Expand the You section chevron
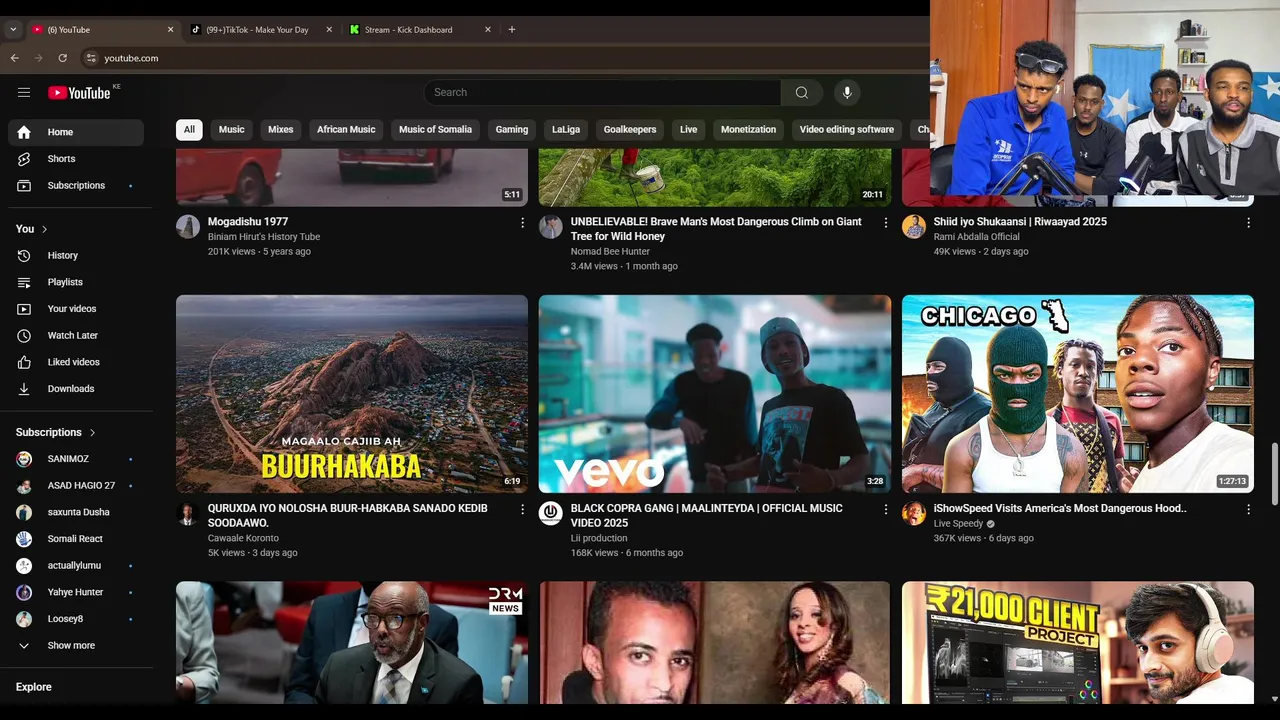Screen dimensions: 1280x720 [x=44, y=229]
